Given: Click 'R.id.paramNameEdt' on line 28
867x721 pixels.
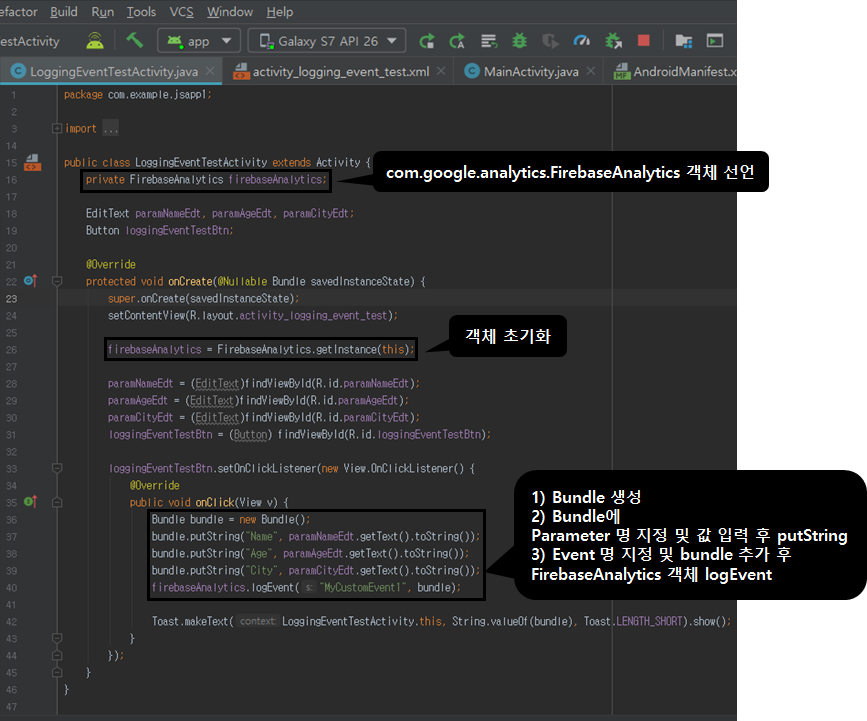Looking at the screenshot, I should [x=362, y=384].
